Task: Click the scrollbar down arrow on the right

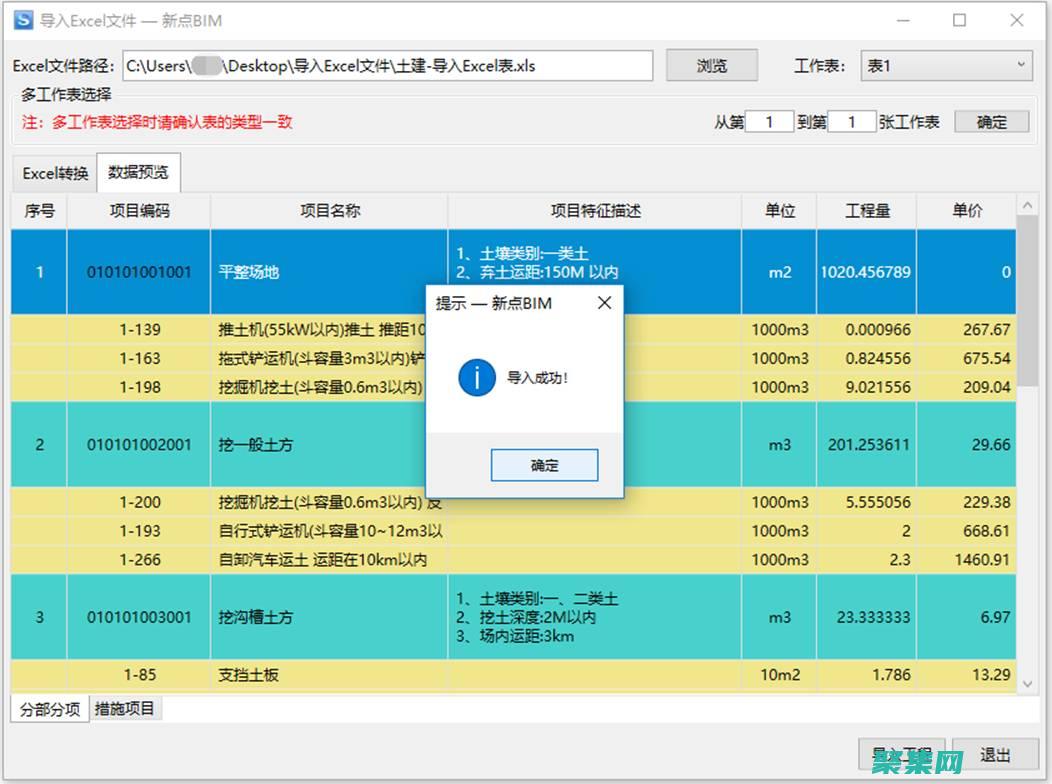Action: [1029, 685]
